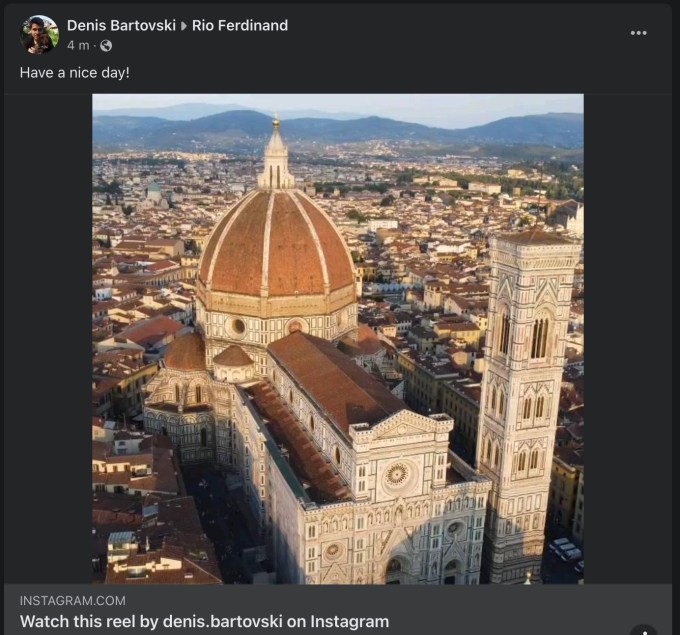The width and height of the screenshot is (680, 635).
Task: Click the globe public privacy icon
Action: [x=106, y=46]
